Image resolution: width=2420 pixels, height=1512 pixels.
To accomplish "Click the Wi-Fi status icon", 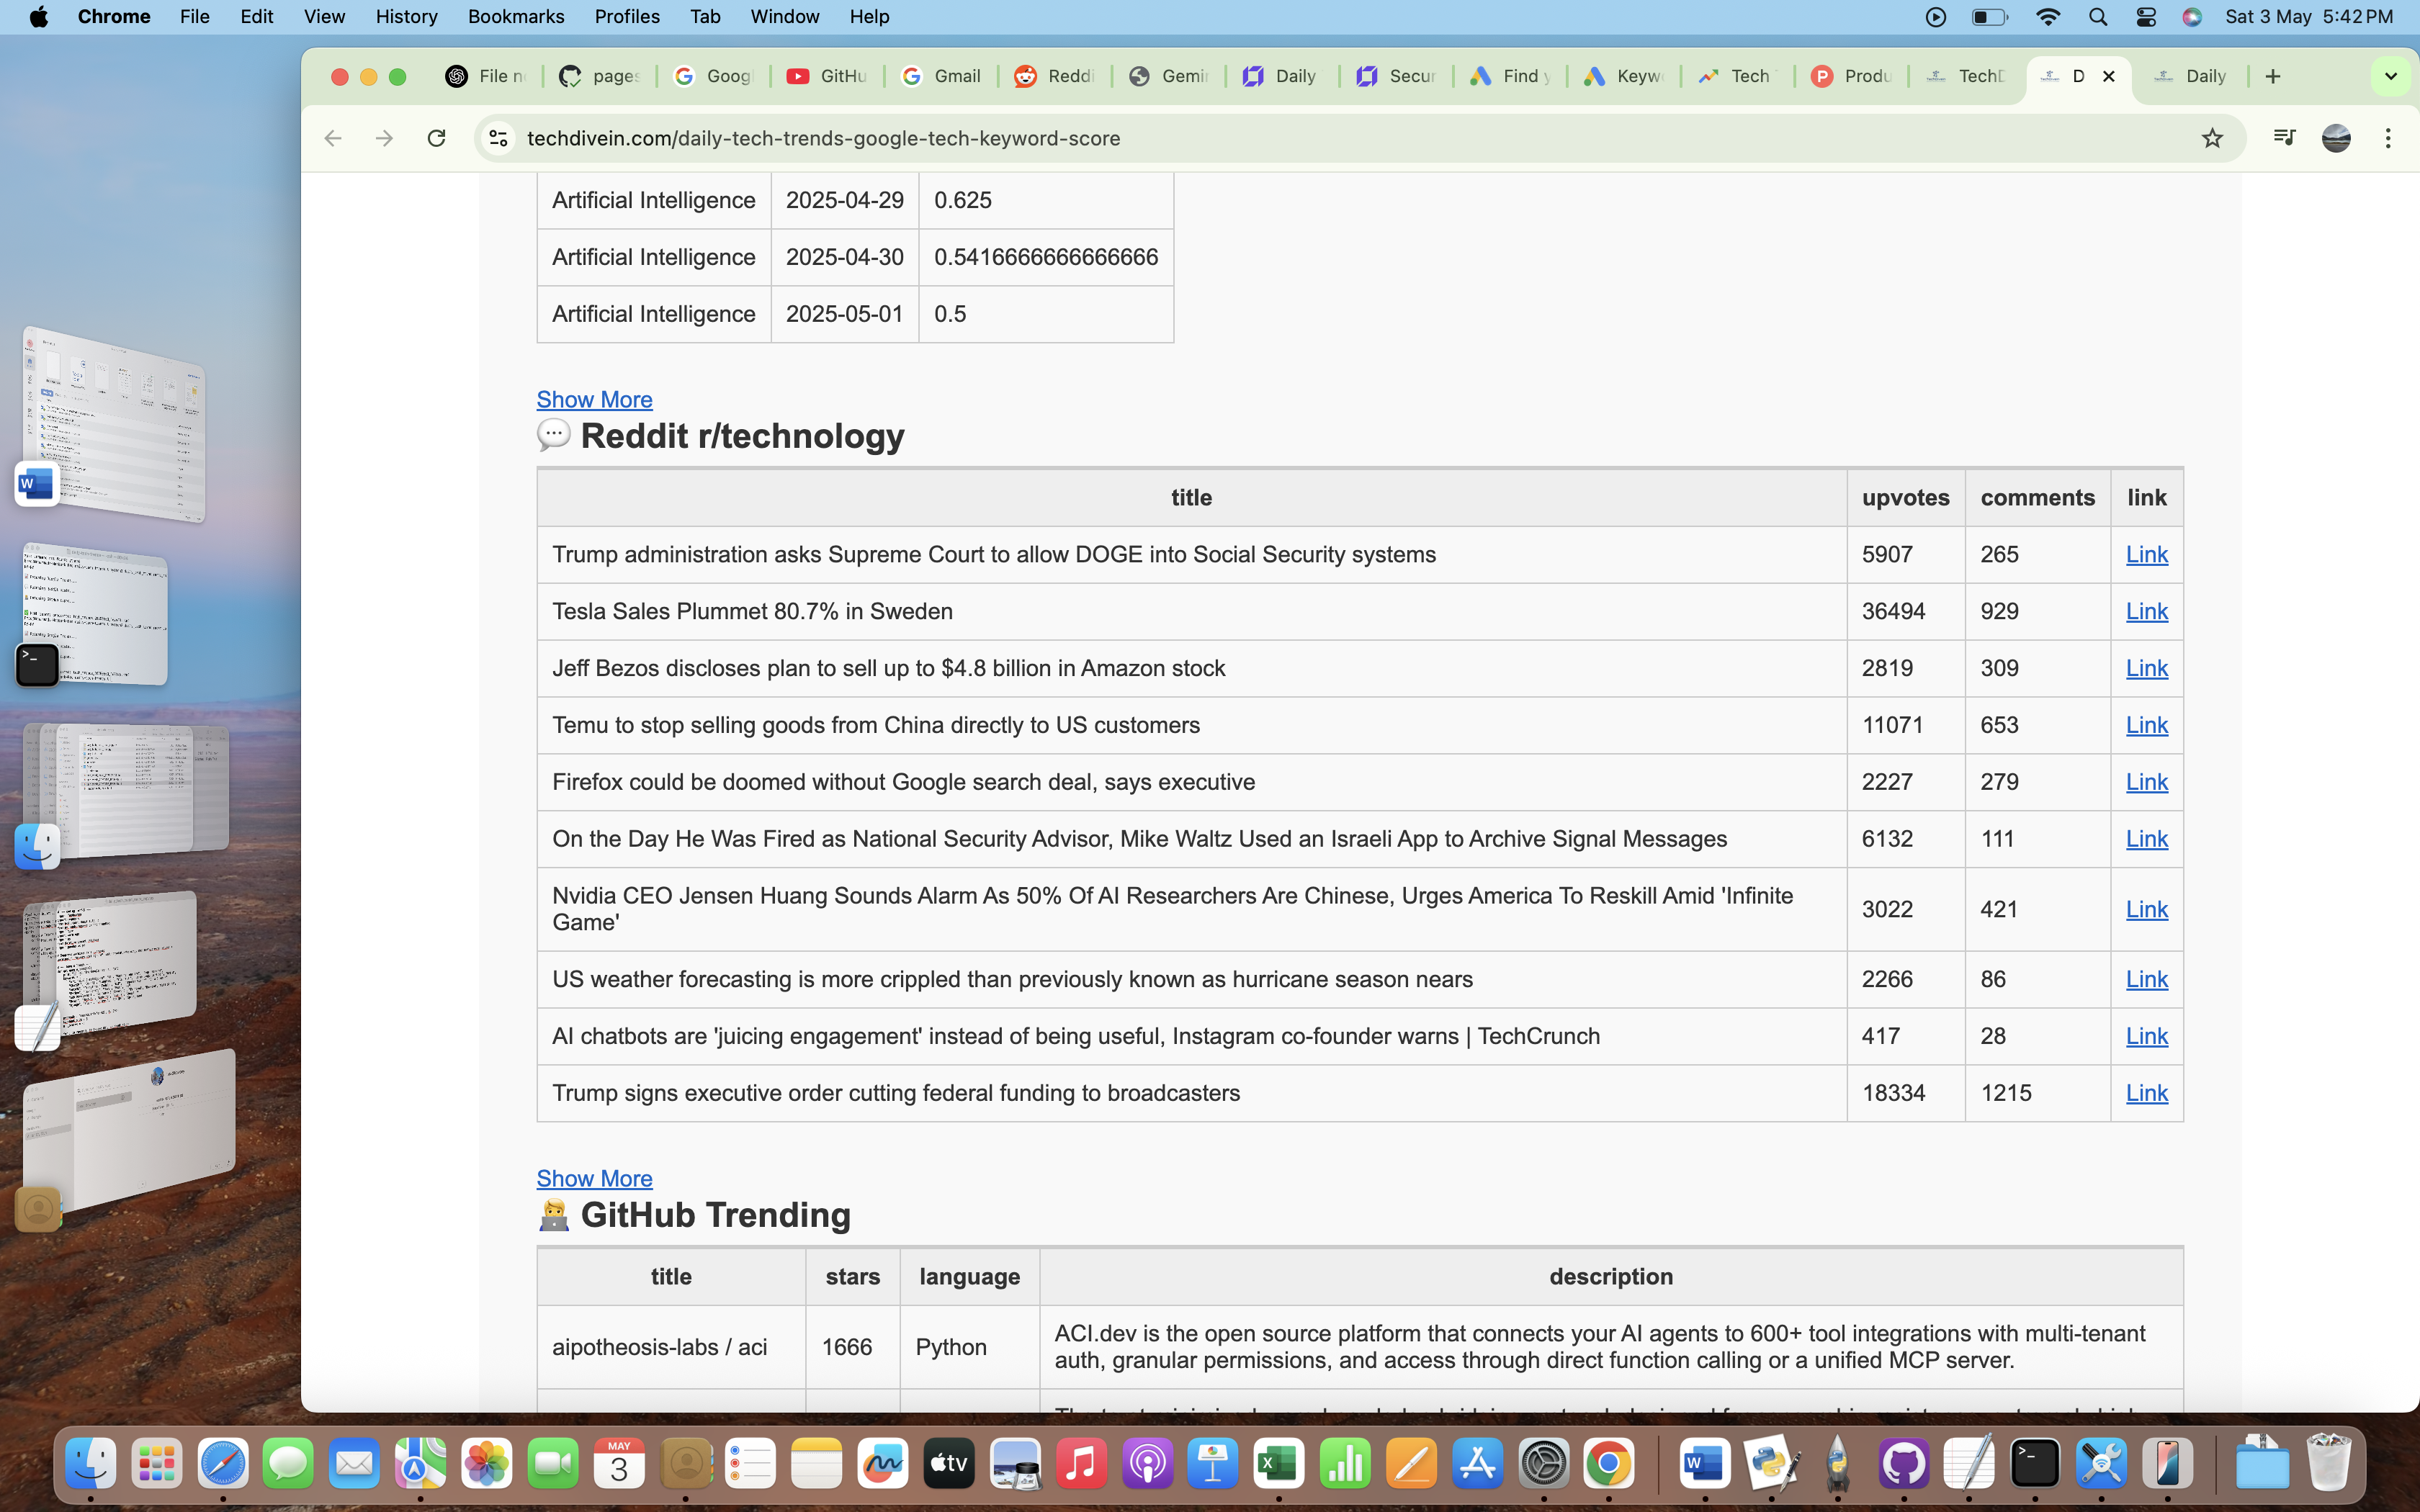I will [x=2047, y=17].
